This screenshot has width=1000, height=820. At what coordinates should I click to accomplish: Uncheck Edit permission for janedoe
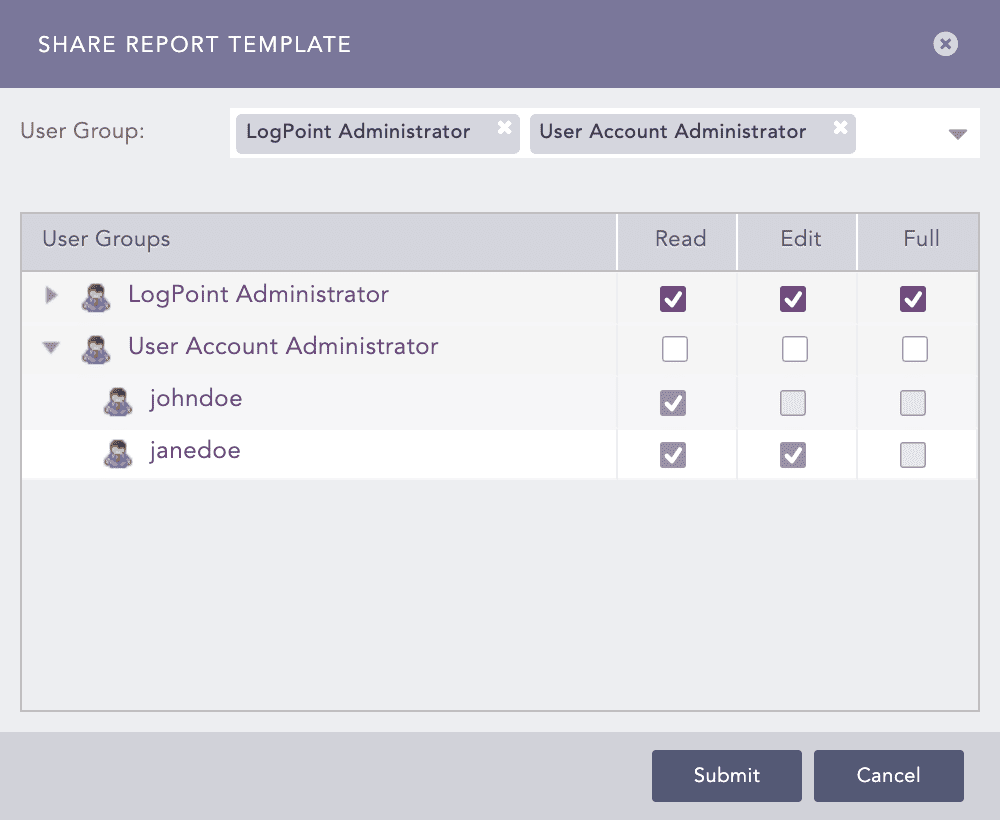[793, 455]
